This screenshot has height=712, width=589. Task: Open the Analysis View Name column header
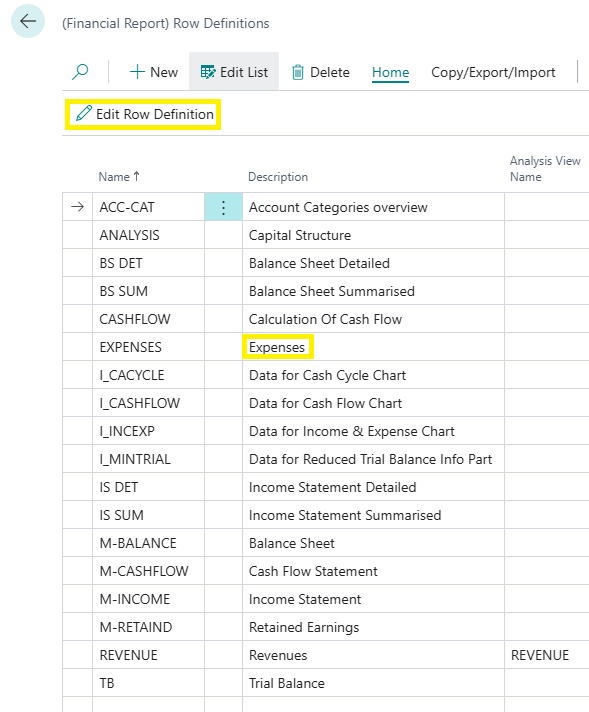click(x=544, y=169)
